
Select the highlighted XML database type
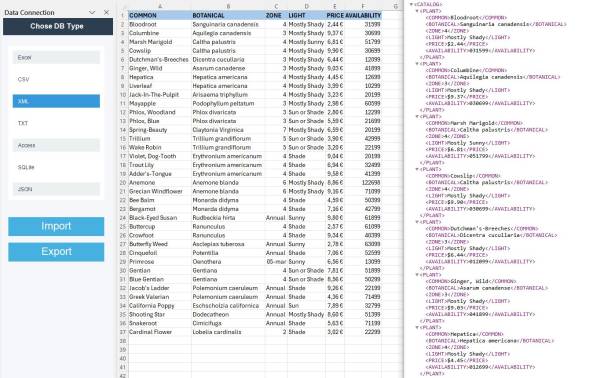56,101
